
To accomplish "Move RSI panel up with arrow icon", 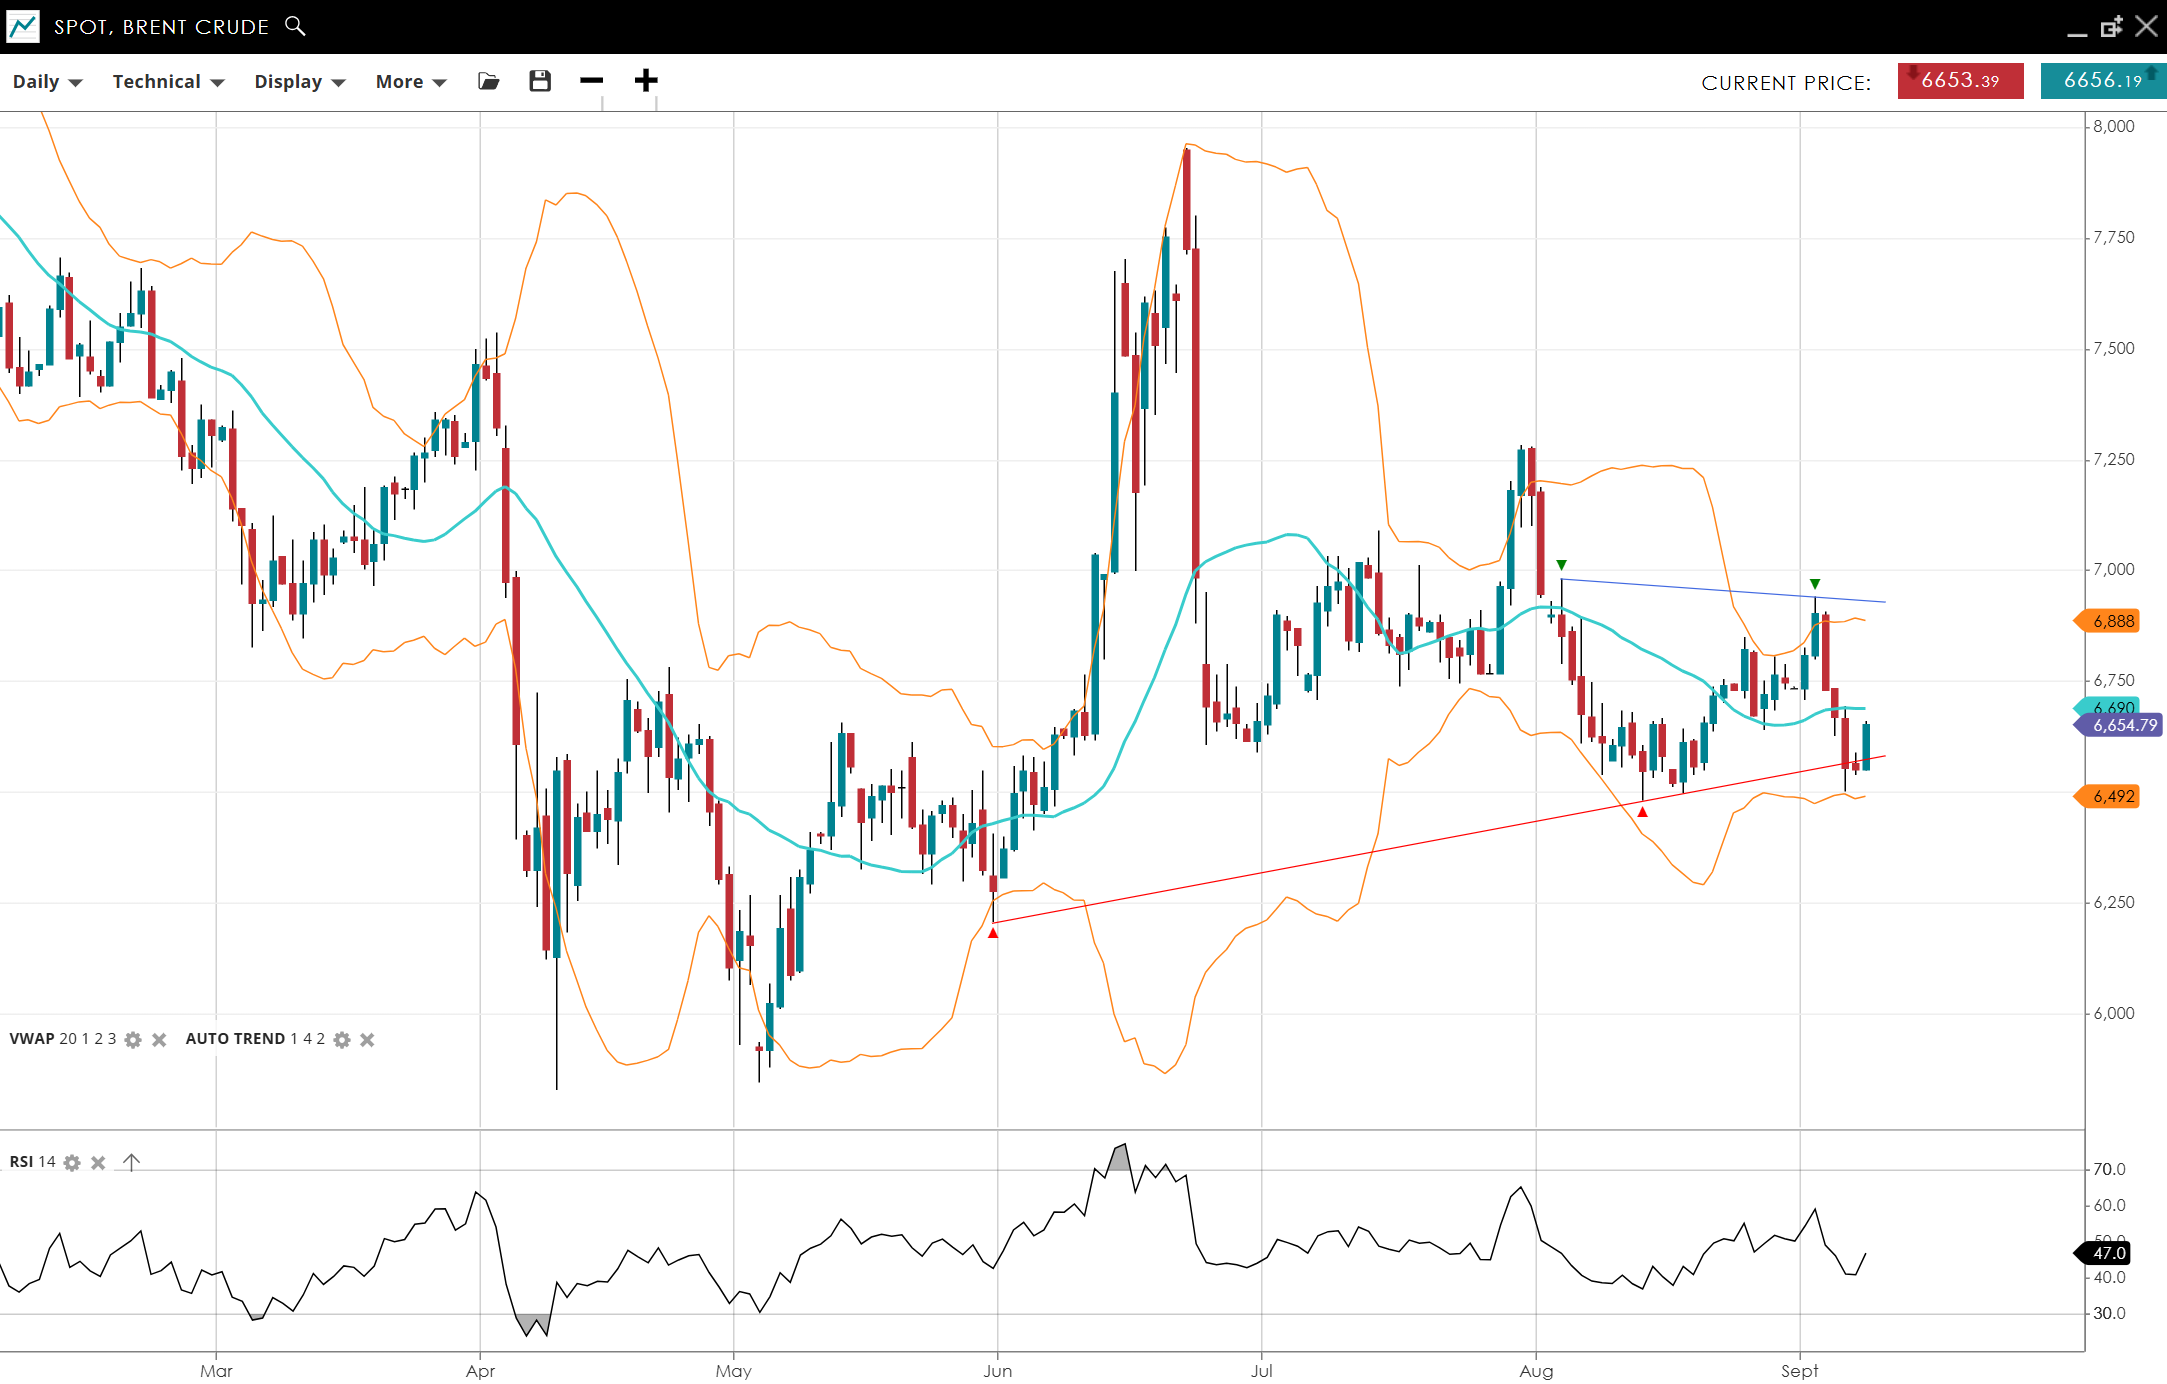I will tap(131, 1162).
